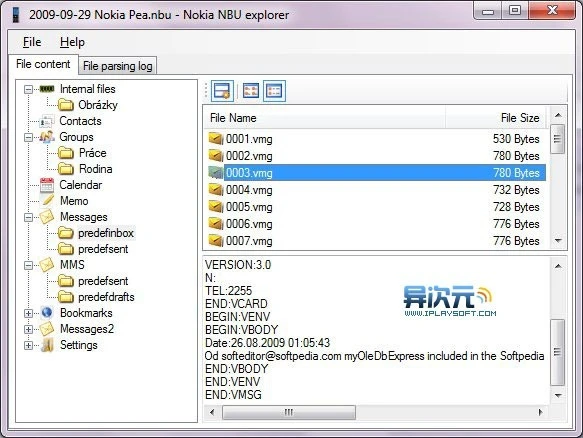Select the 0003.vmg file row
The height and width of the screenshot is (438, 583).
click(x=377, y=173)
